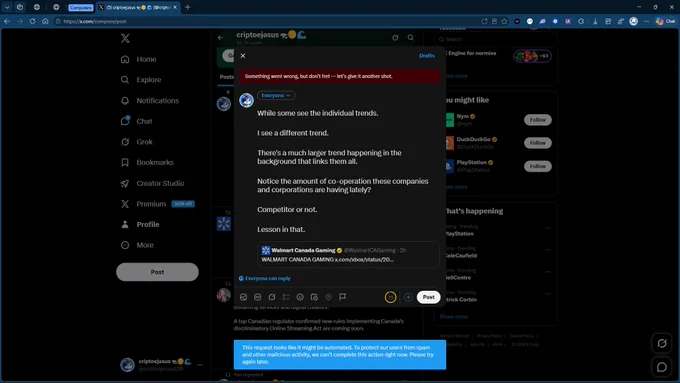Screen dimensions: 680x383
Task: Add a GIF to the post
Action: point(258,297)
